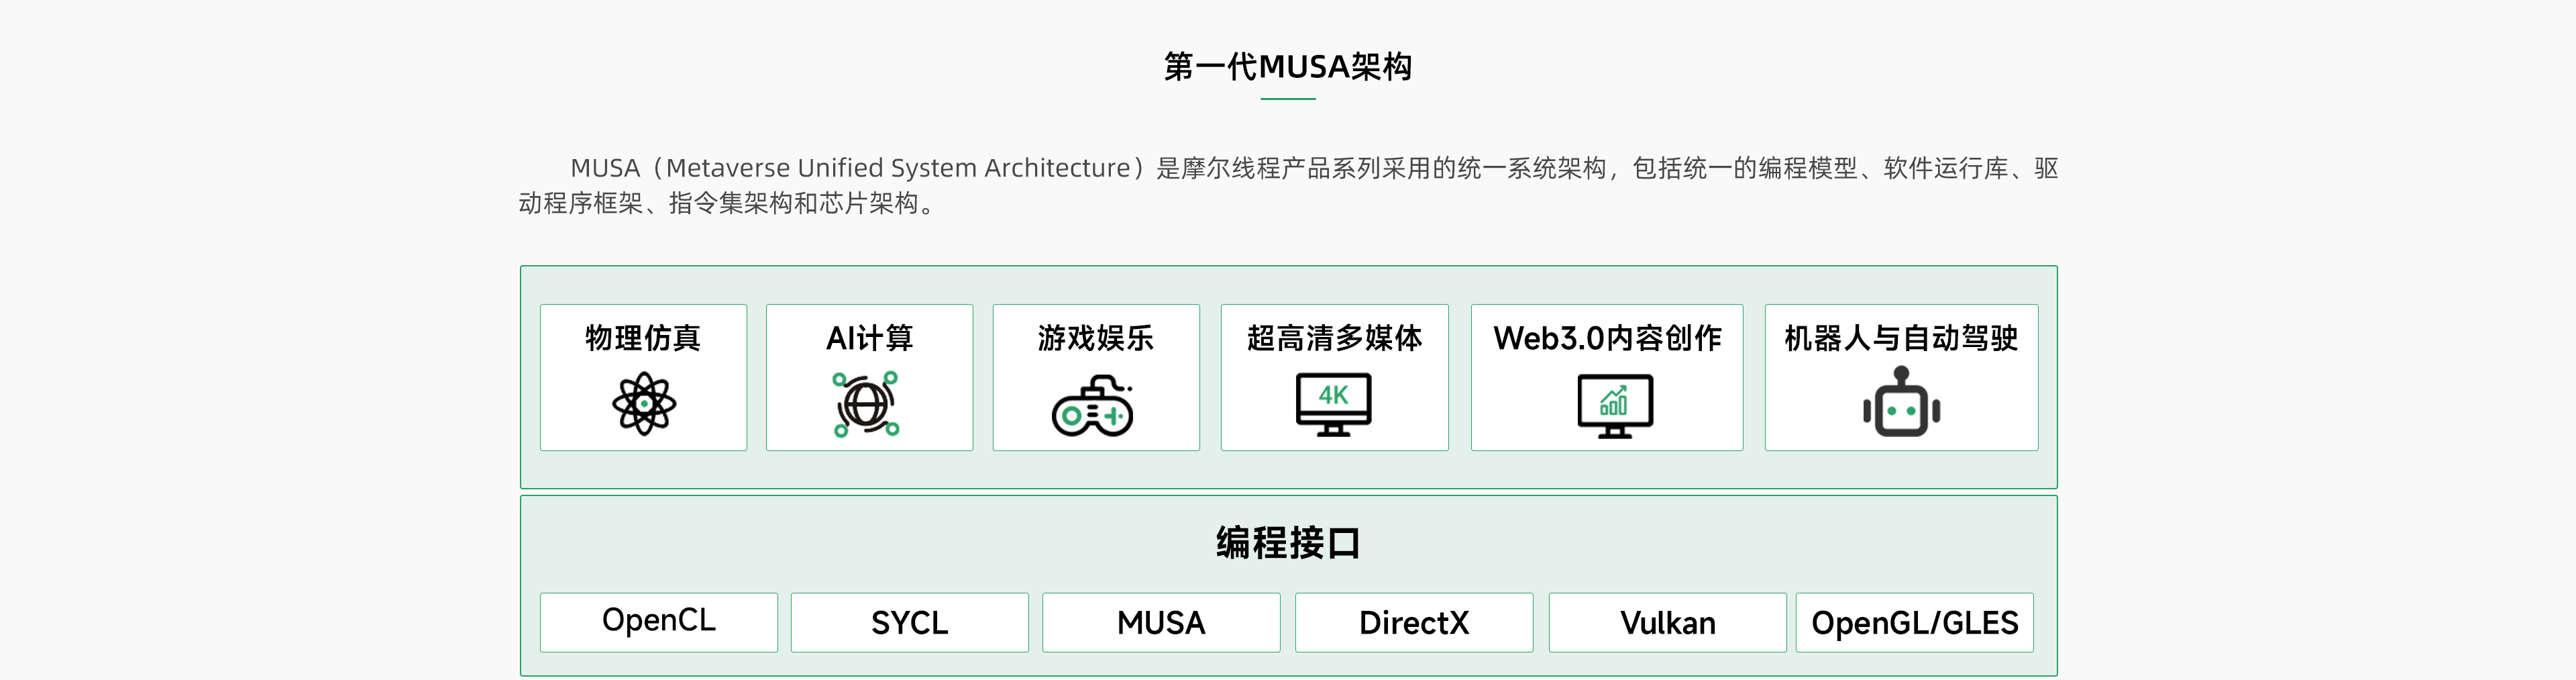This screenshot has width=2576, height=680.
Task: Click the DirectX interface box
Action: coord(1414,622)
